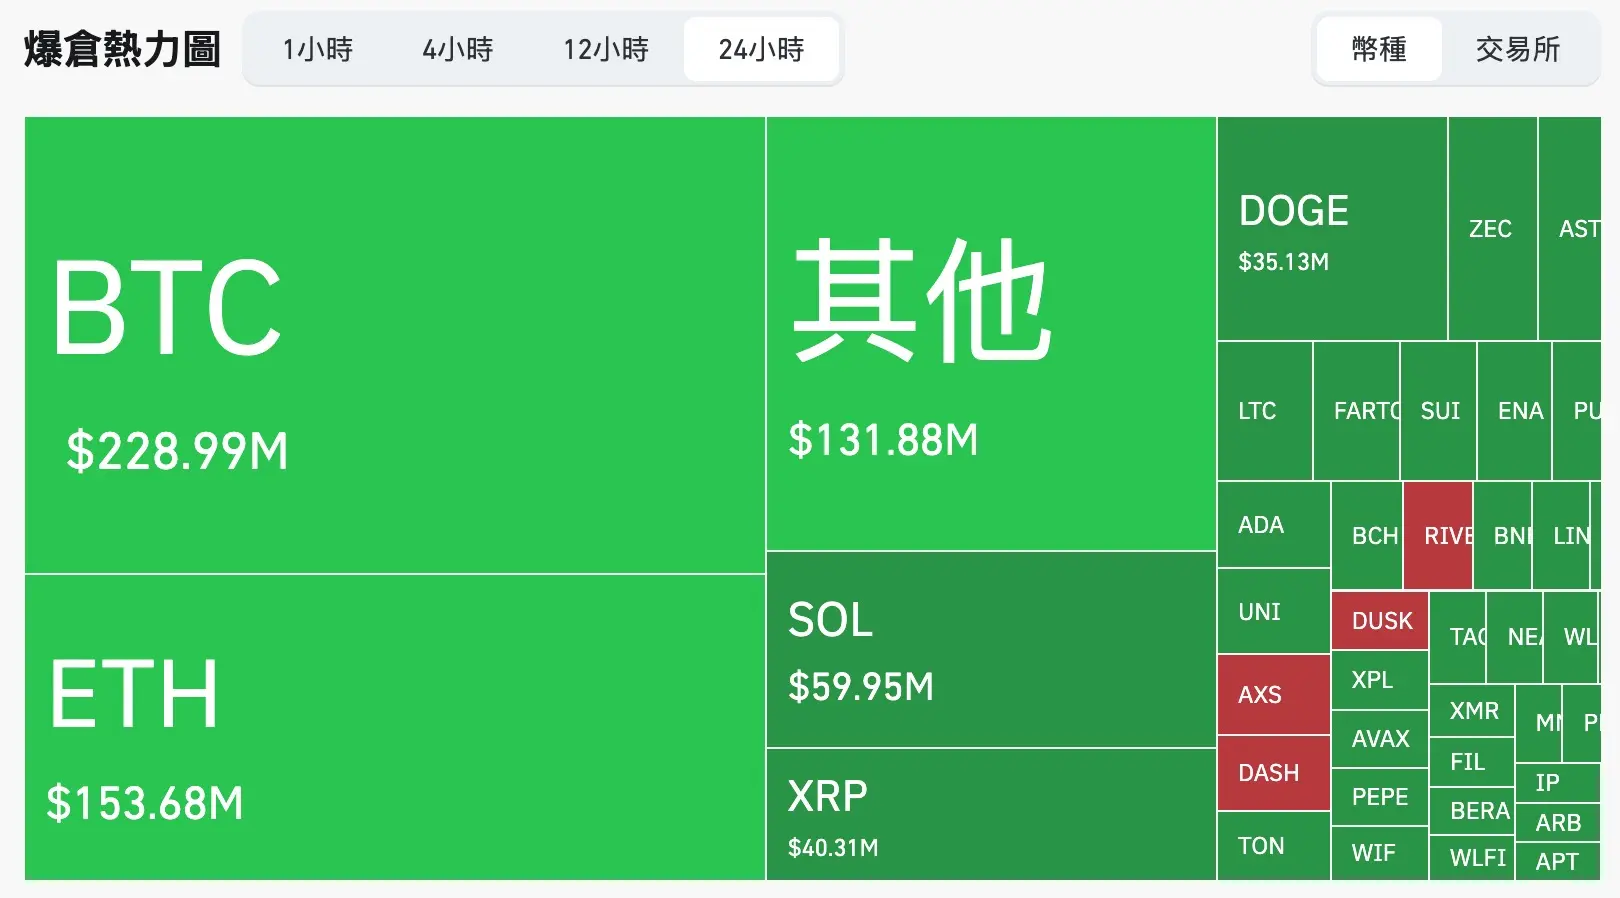The width and height of the screenshot is (1620, 898).
Task: Select the red DASH tile
Action: pos(1272,772)
